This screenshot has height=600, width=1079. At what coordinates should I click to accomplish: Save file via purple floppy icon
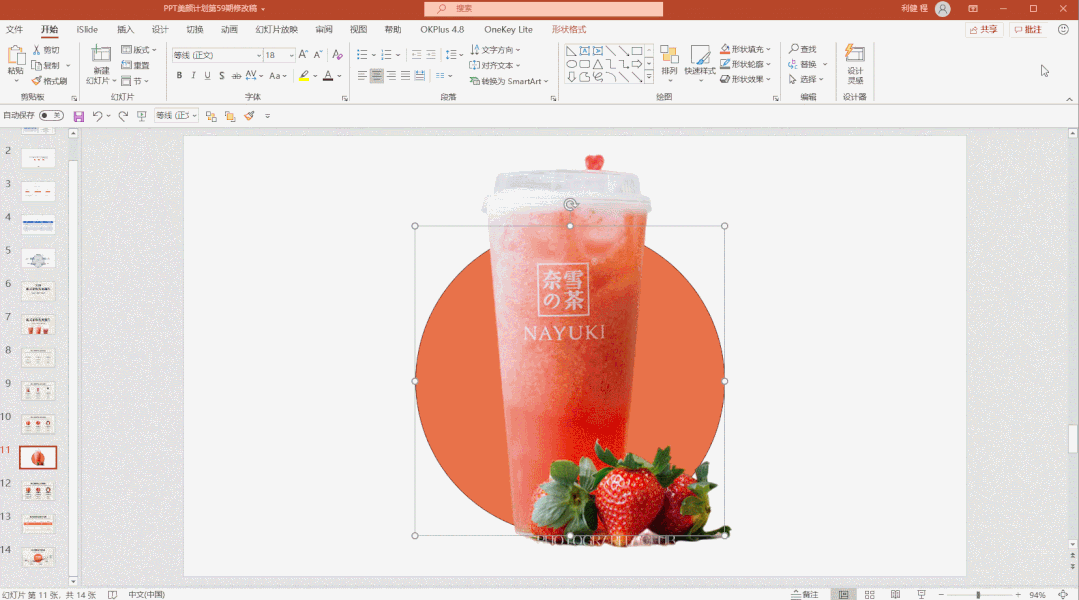click(x=78, y=116)
